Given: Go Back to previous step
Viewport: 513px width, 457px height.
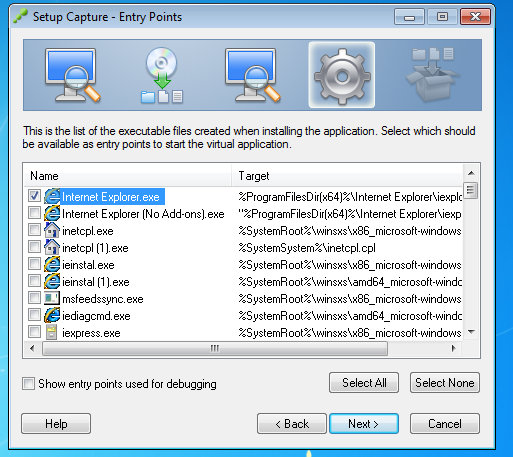Looking at the screenshot, I should pyautogui.click(x=292, y=424).
